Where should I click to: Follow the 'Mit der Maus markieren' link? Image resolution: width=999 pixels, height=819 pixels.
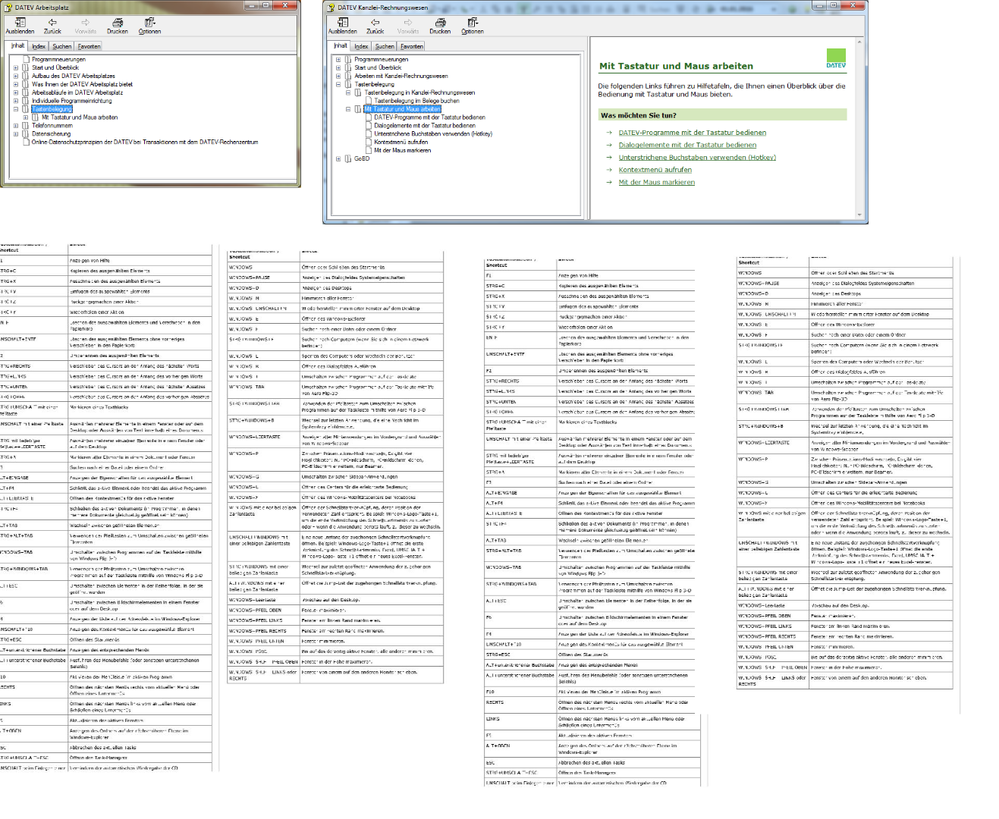tap(656, 182)
